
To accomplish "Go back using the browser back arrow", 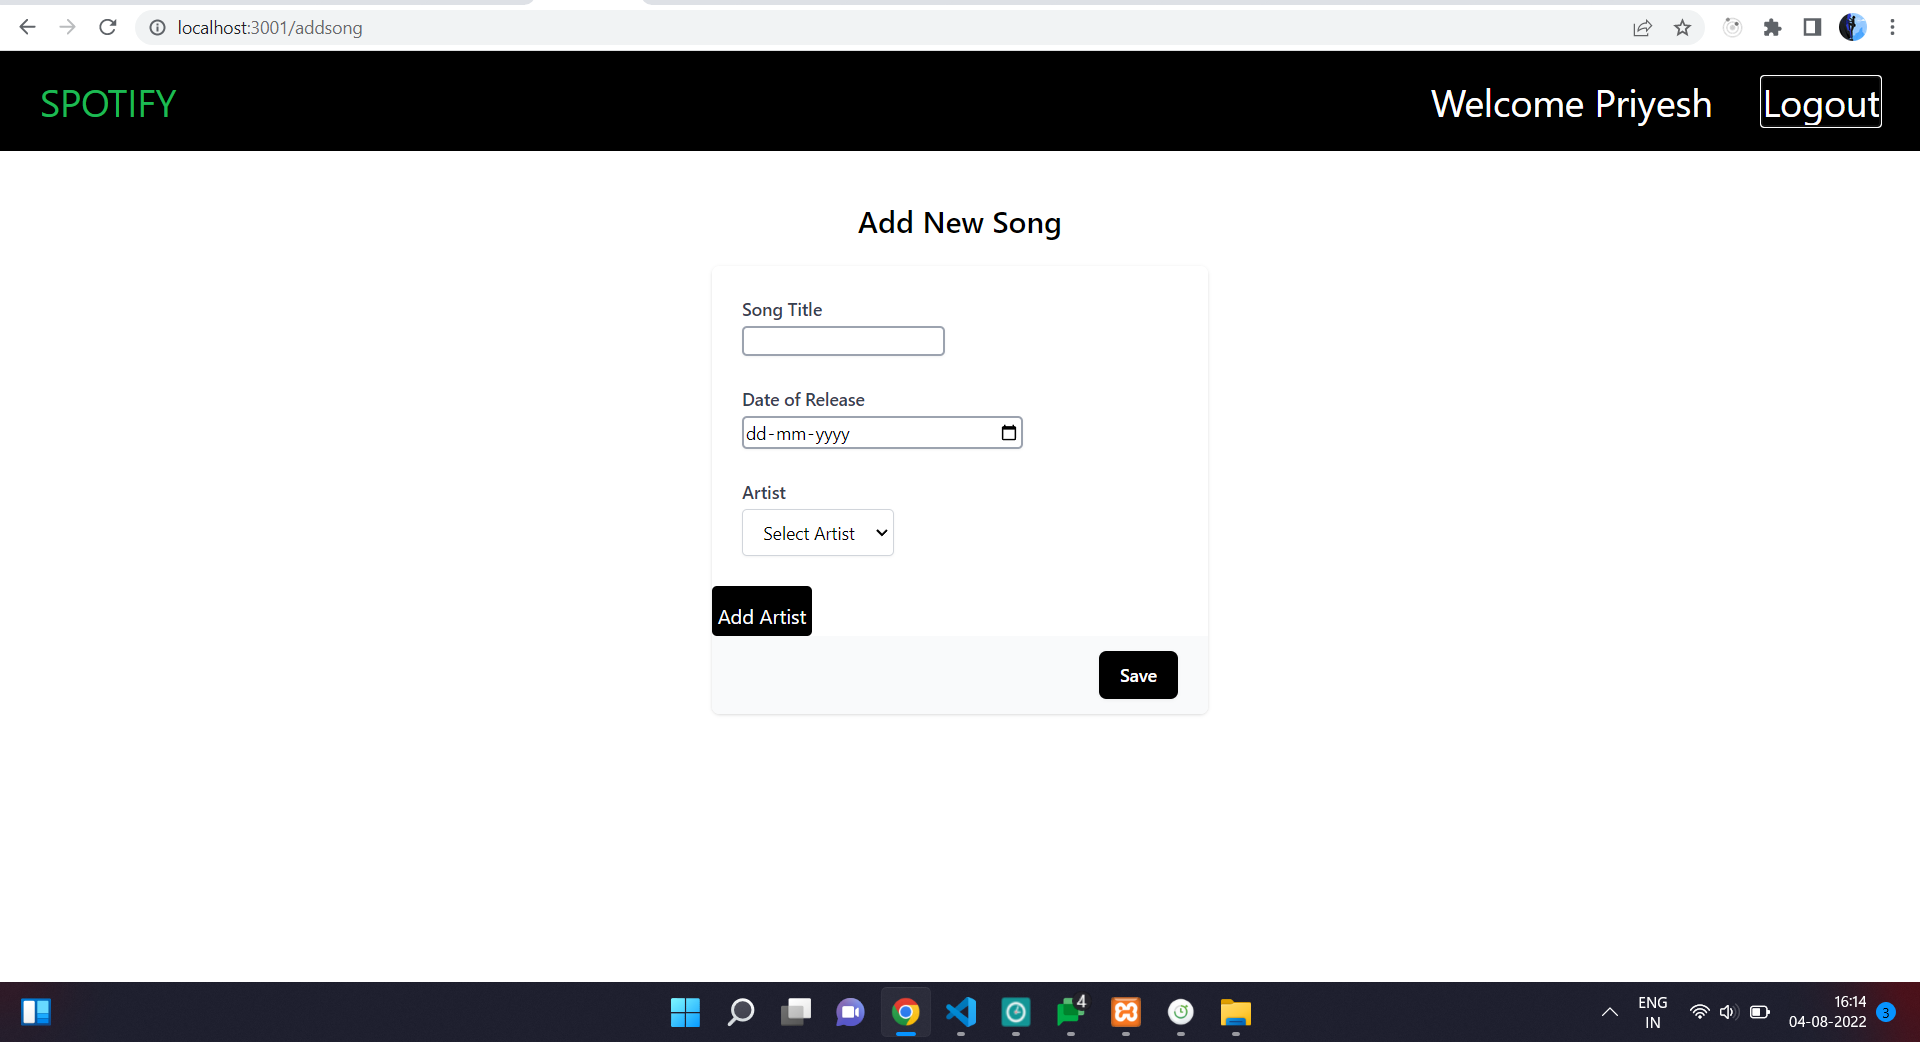I will click(x=27, y=27).
